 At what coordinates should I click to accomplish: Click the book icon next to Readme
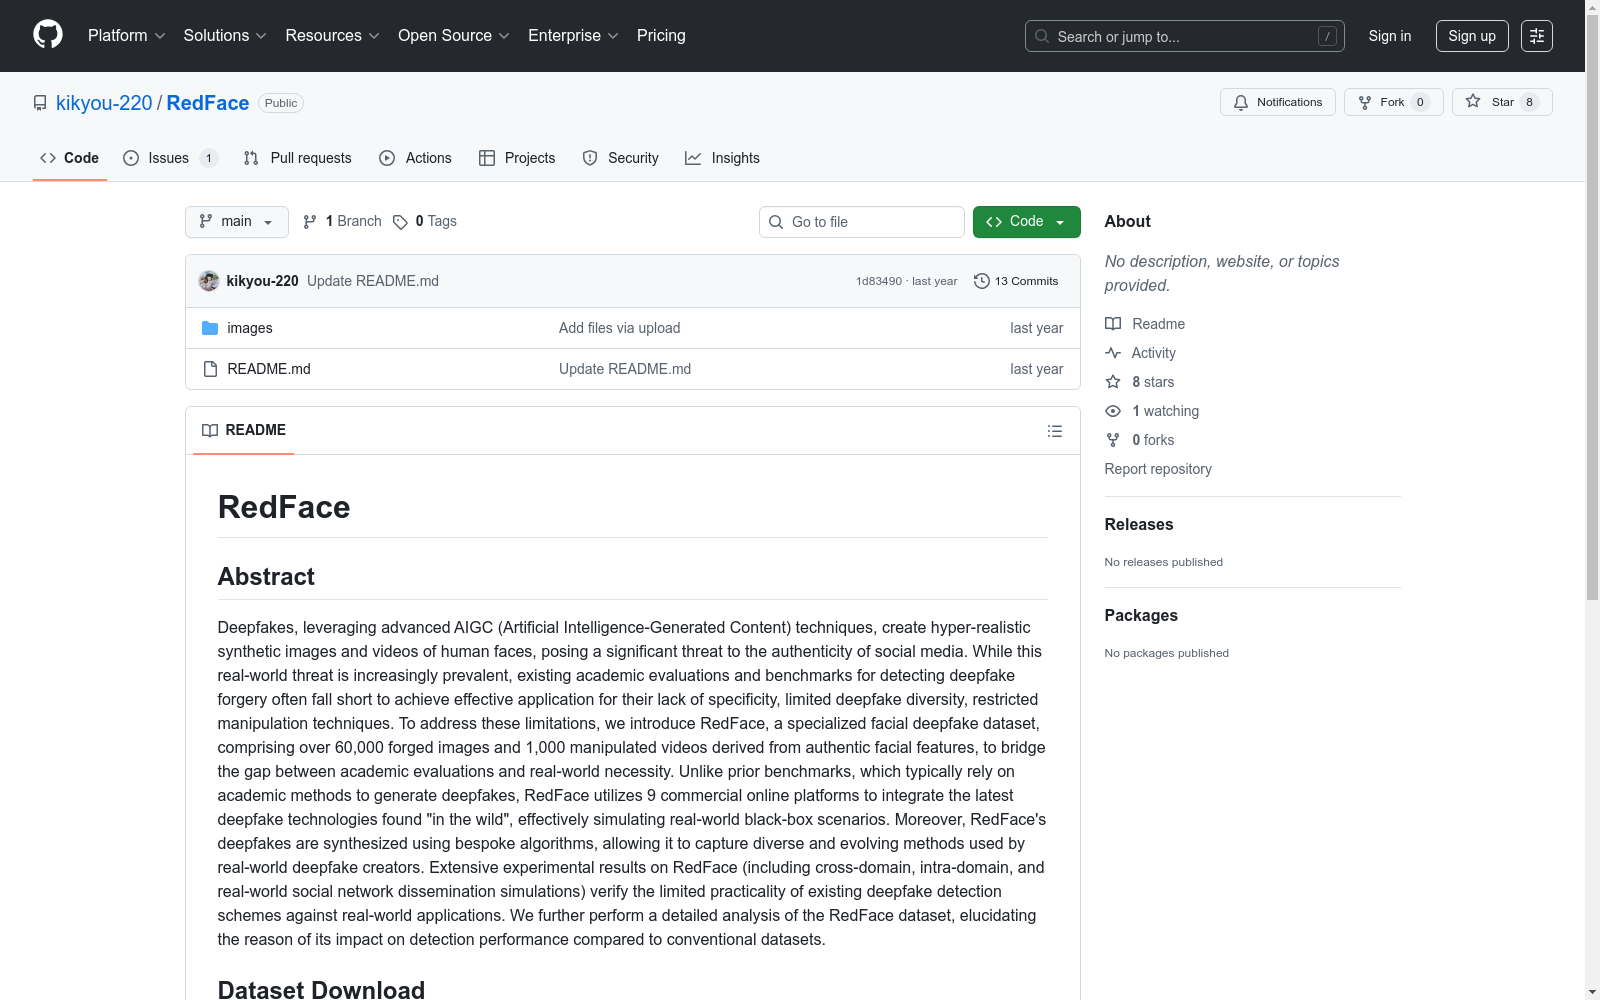point(1113,324)
